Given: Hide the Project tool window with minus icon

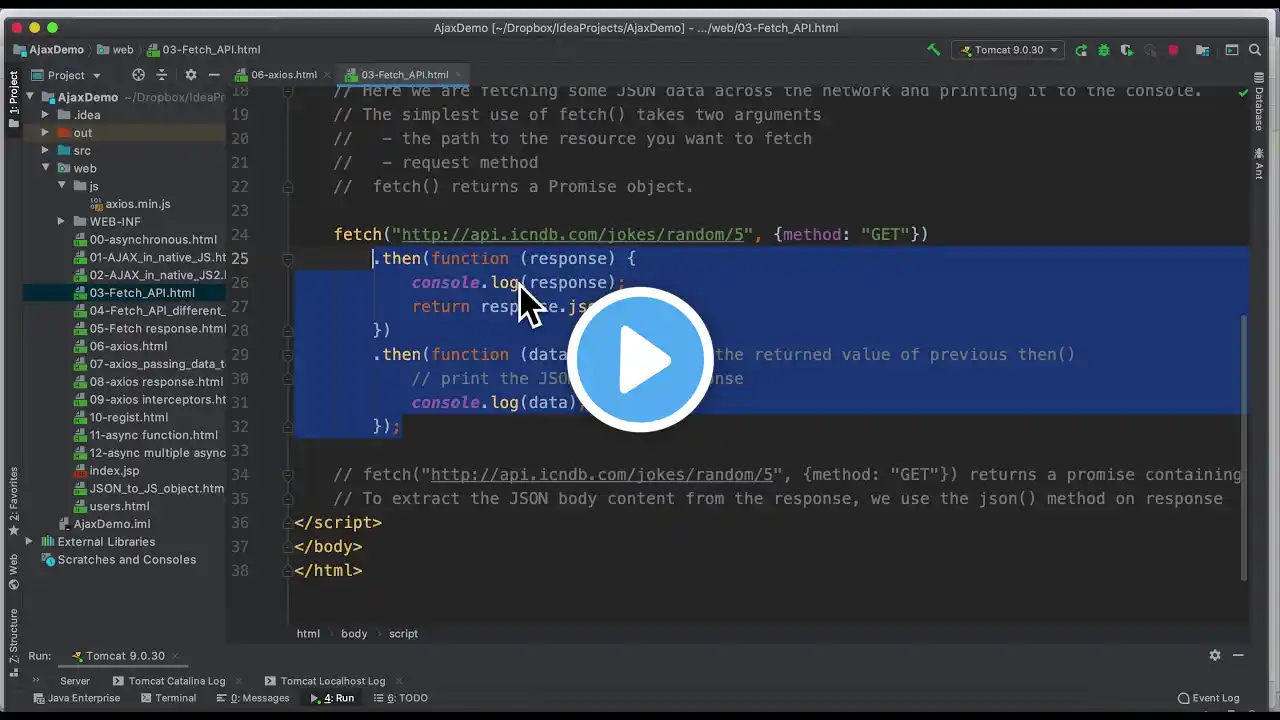Looking at the screenshot, I should (214, 75).
